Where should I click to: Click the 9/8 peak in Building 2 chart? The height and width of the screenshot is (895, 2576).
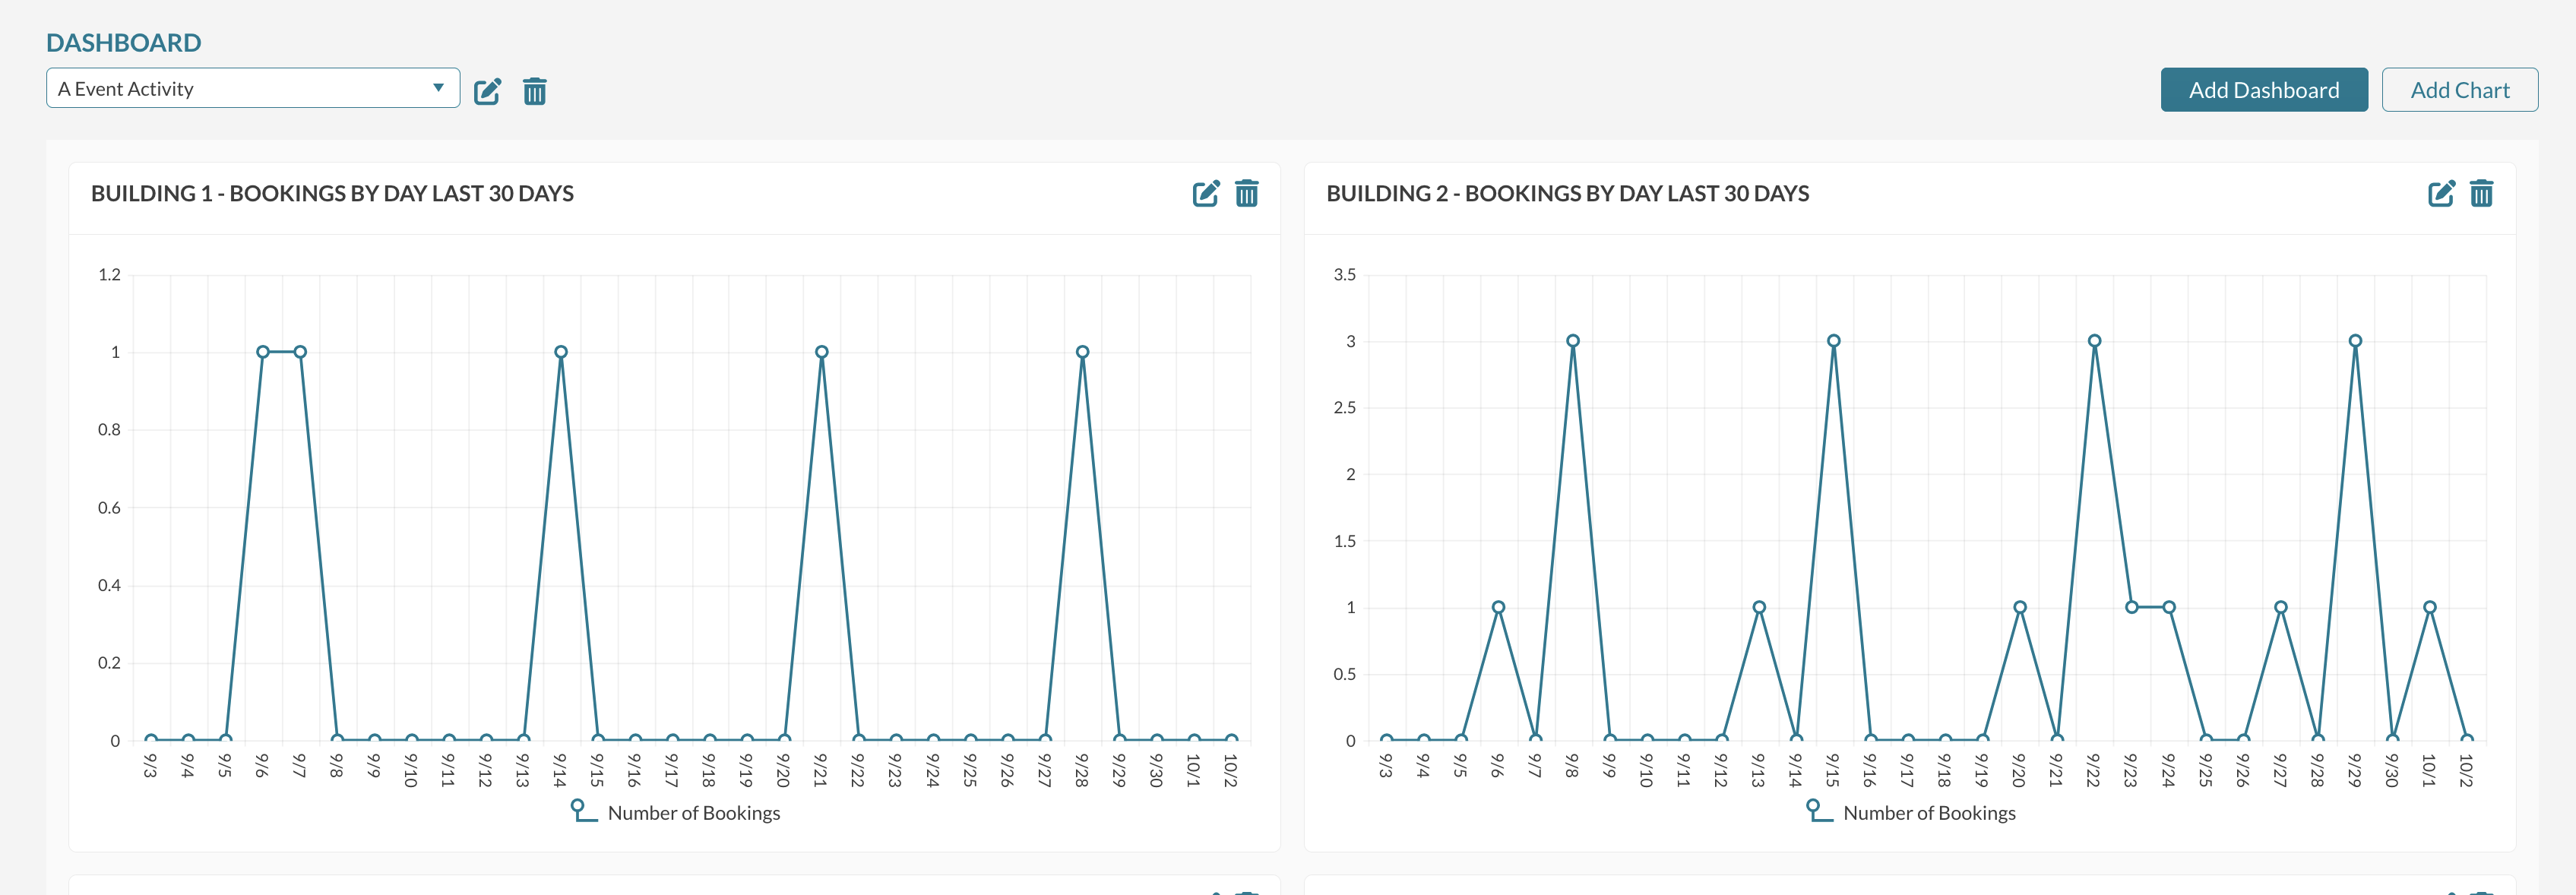1573,341
